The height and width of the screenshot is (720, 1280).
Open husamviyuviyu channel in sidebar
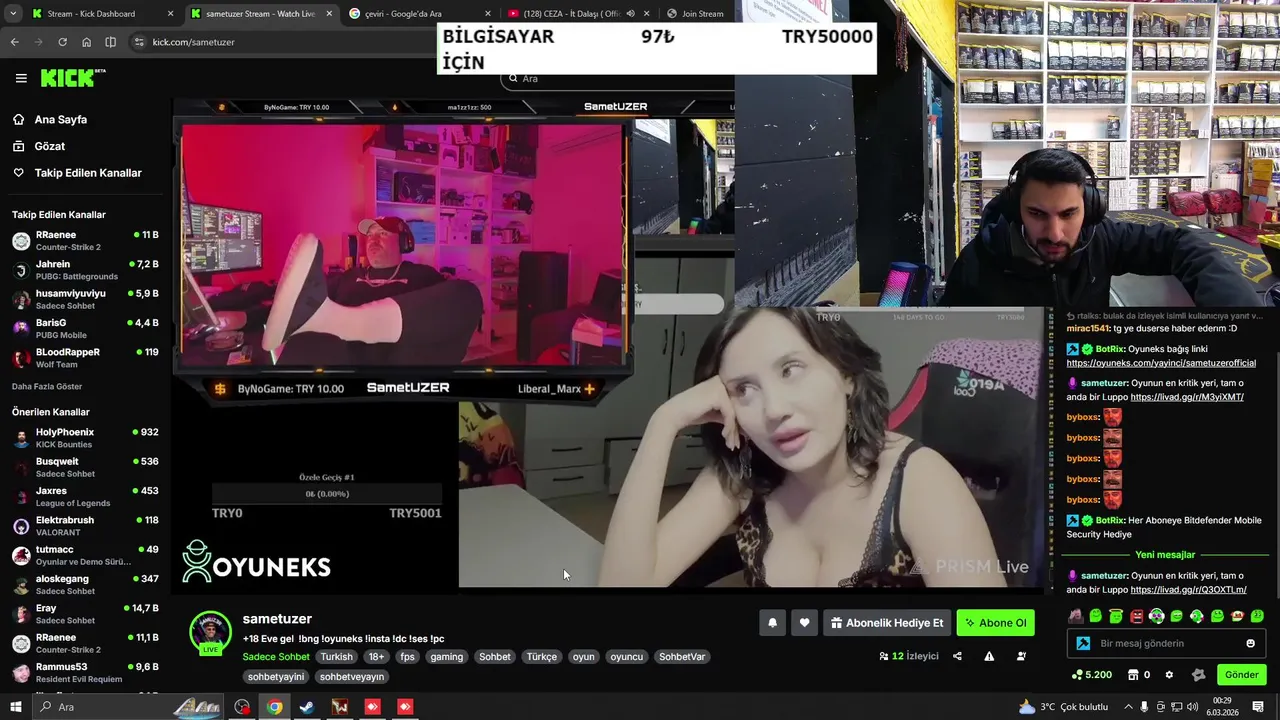(x=85, y=299)
